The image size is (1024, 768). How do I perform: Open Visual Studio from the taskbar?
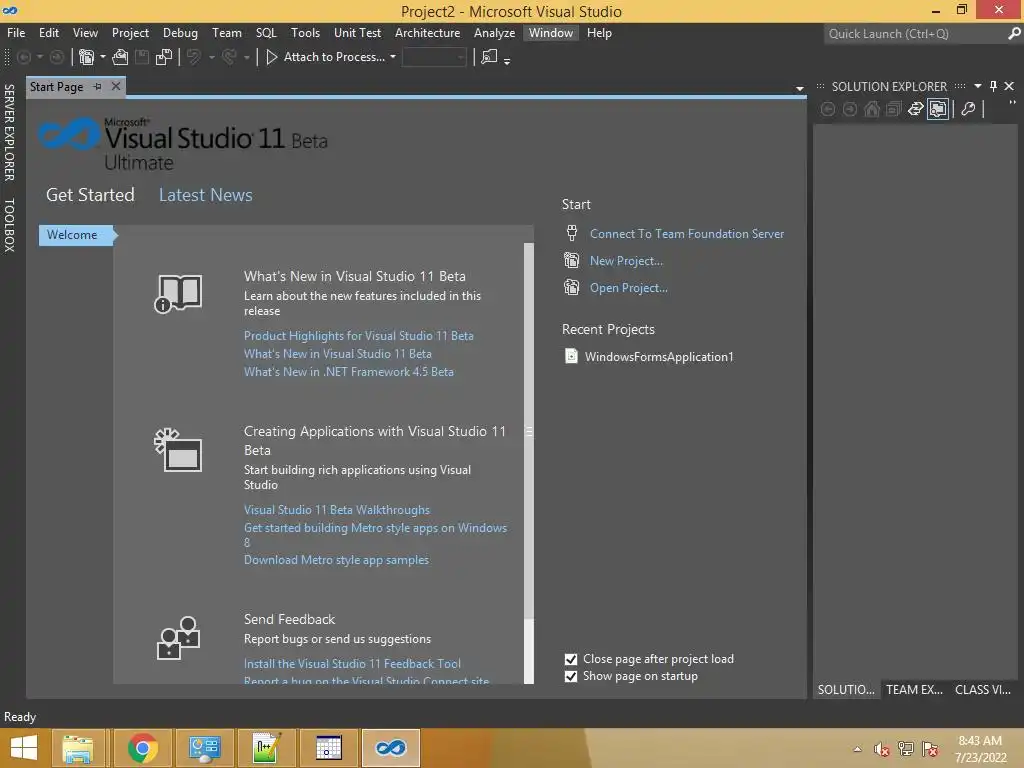391,748
